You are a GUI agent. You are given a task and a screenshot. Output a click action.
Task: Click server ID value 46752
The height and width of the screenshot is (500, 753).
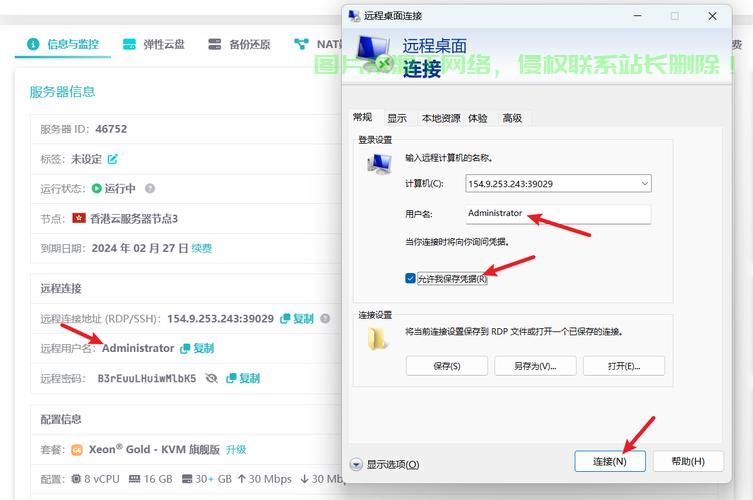click(x=111, y=129)
